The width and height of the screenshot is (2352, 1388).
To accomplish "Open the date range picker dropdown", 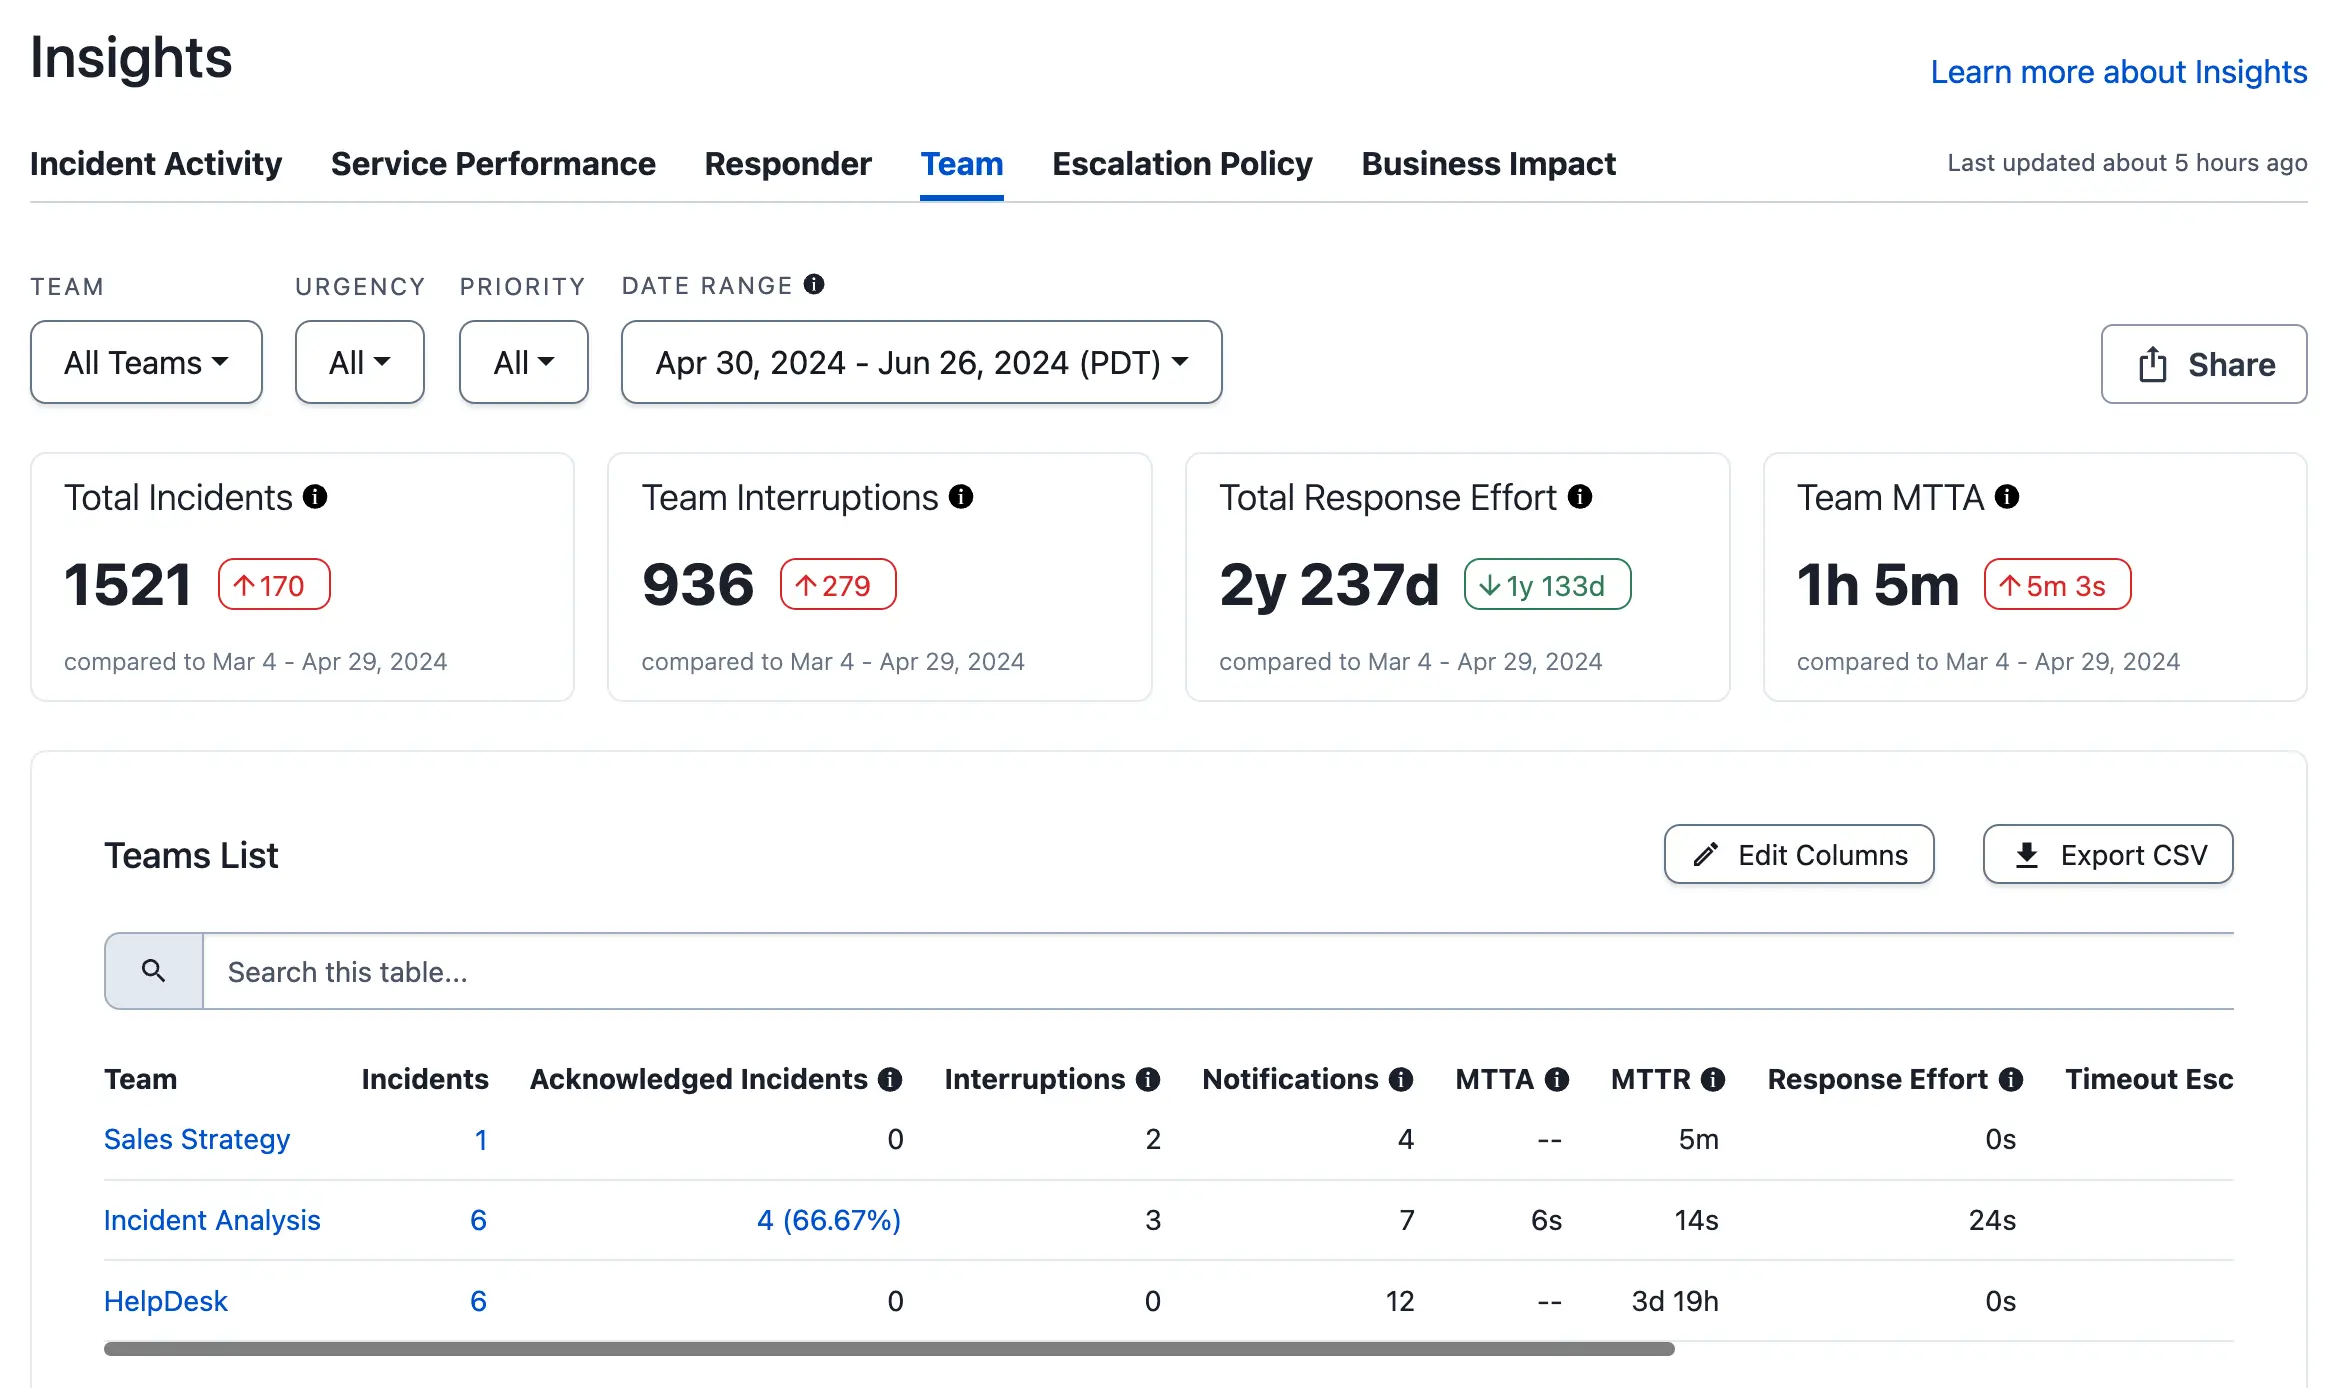I will coord(921,362).
